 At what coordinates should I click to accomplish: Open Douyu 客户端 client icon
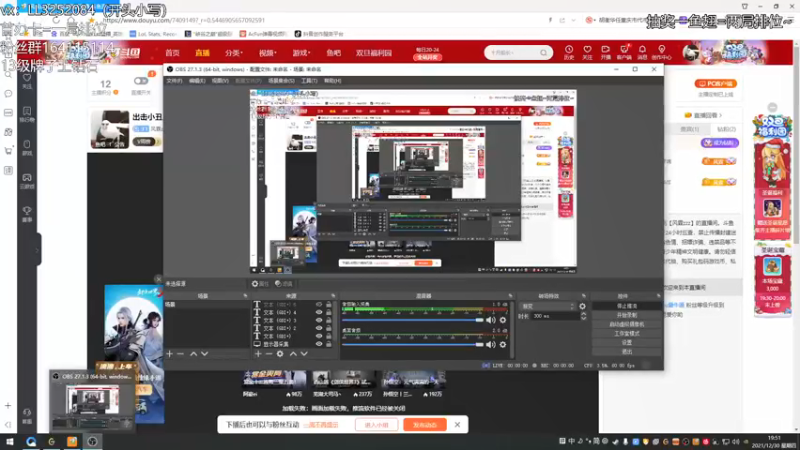coord(624,52)
